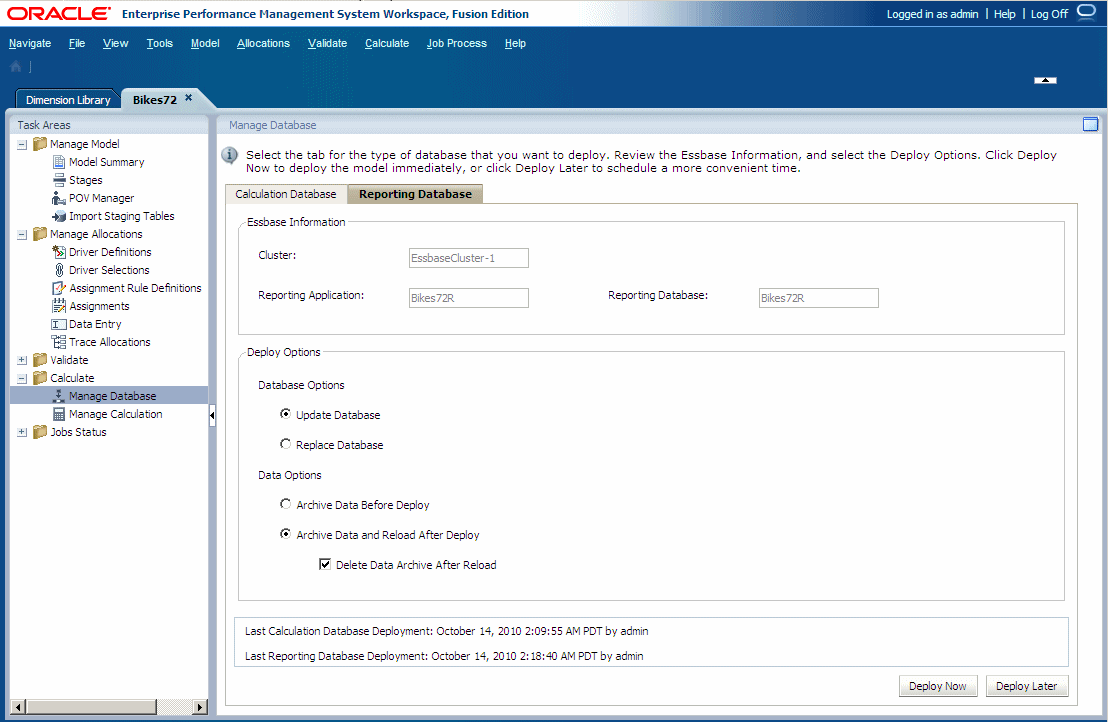Click inside the Reporting Application field
Screen dimensions: 1108x722
tap(468, 297)
